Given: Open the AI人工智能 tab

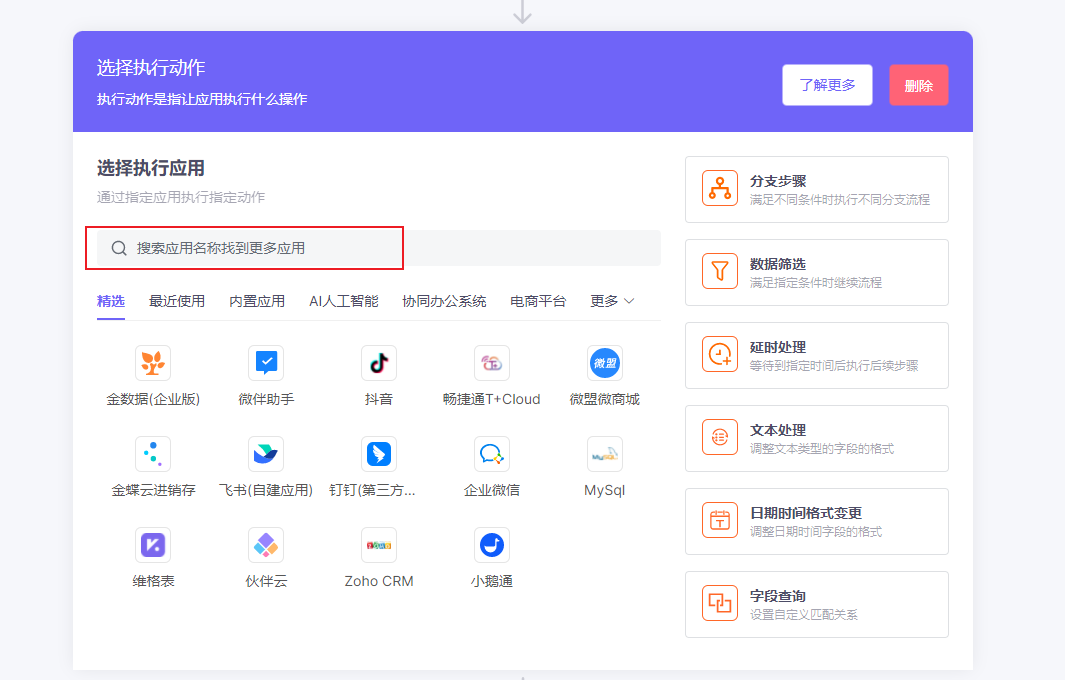Looking at the screenshot, I should pyautogui.click(x=344, y=301).
